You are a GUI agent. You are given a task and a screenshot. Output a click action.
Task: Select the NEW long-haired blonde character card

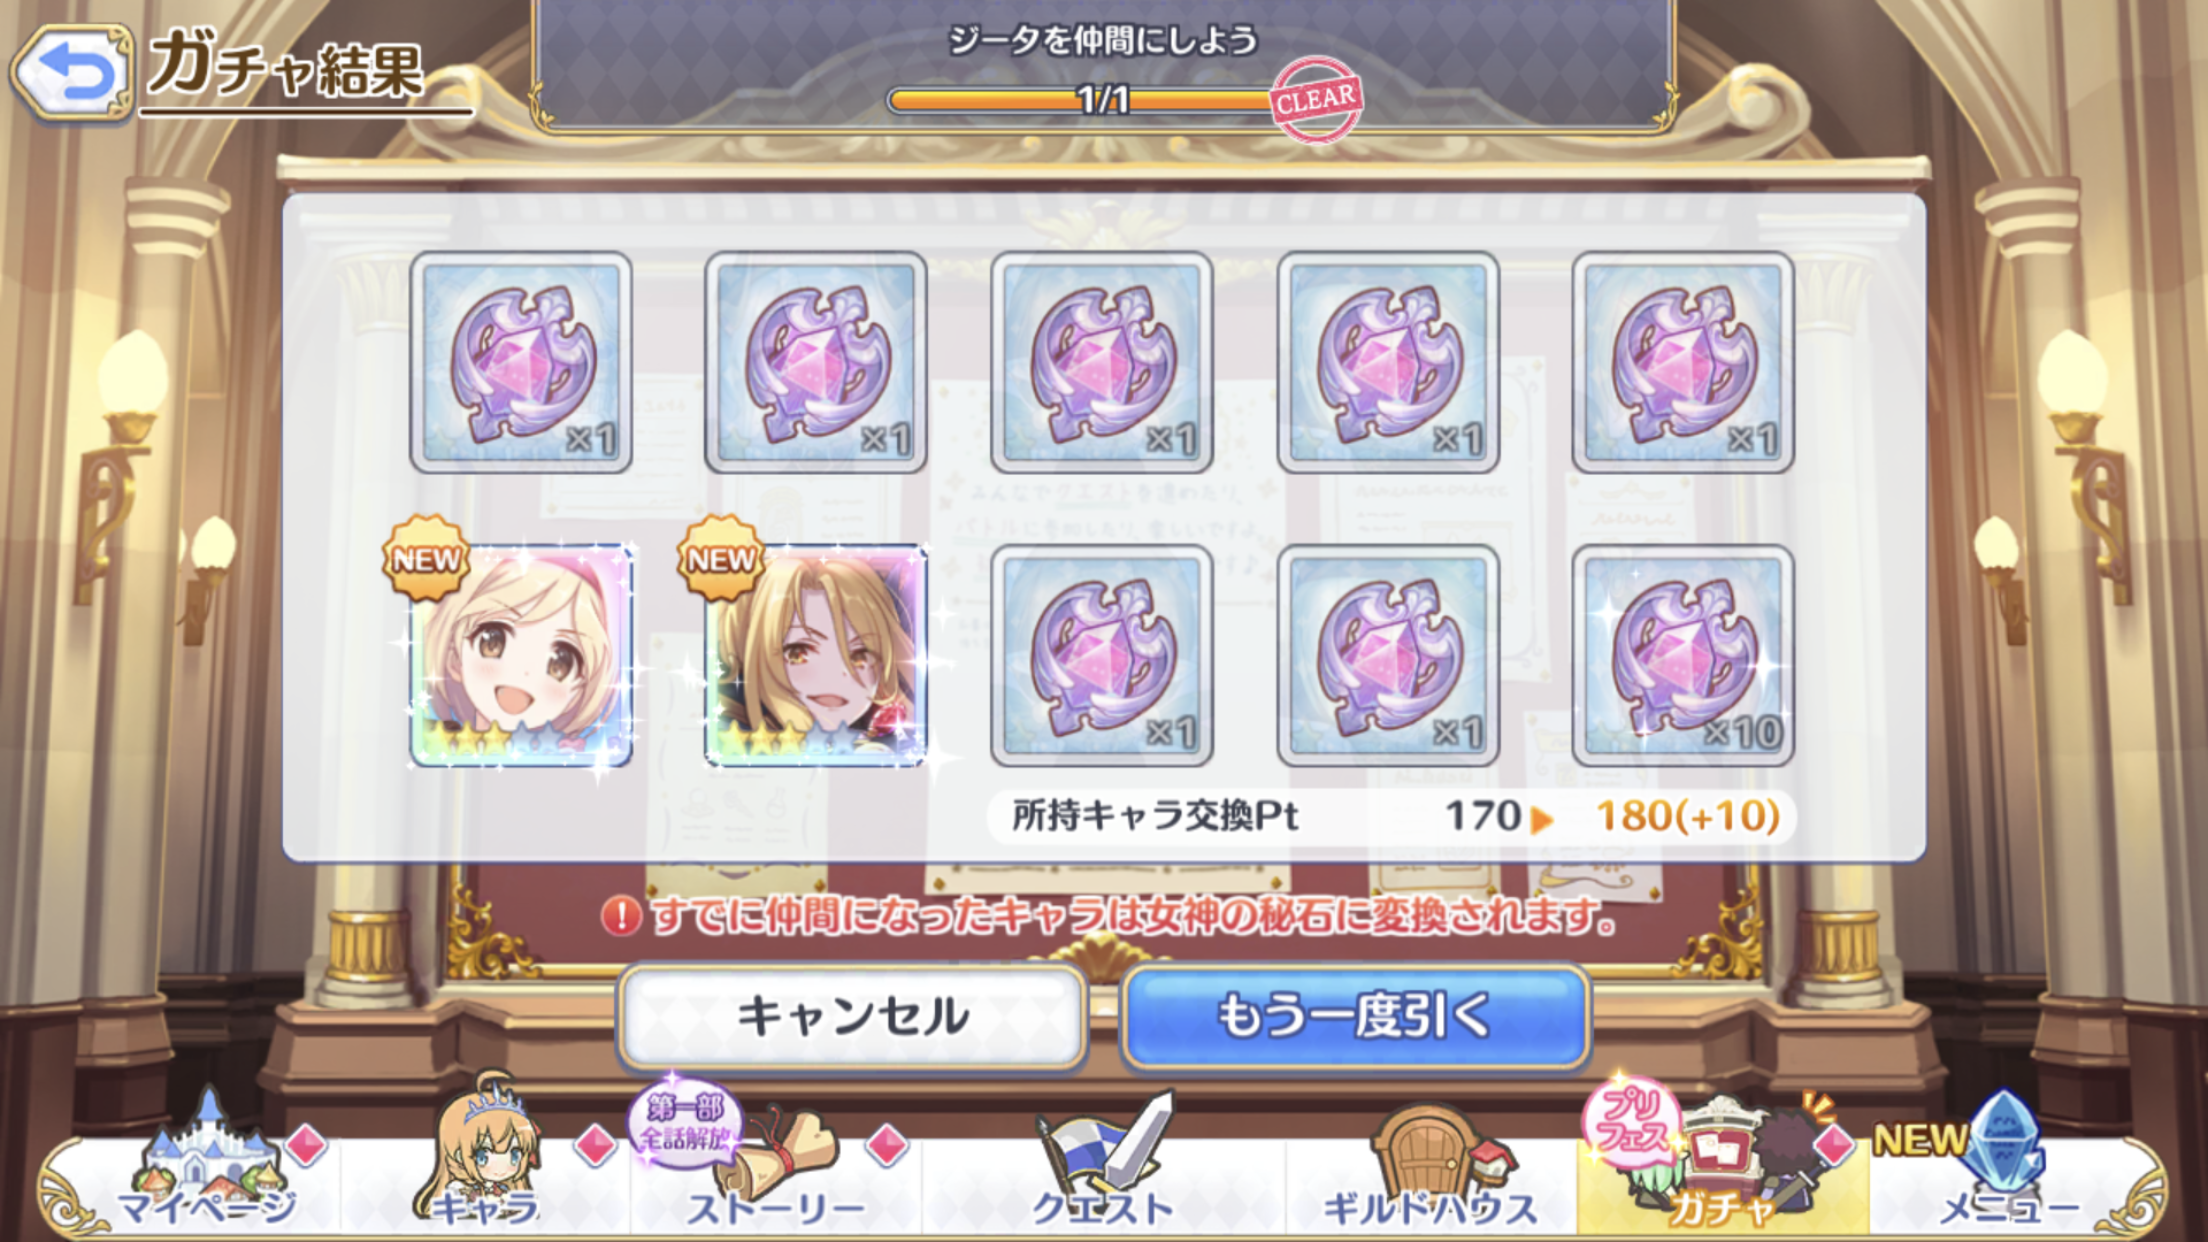coord(815,655)
